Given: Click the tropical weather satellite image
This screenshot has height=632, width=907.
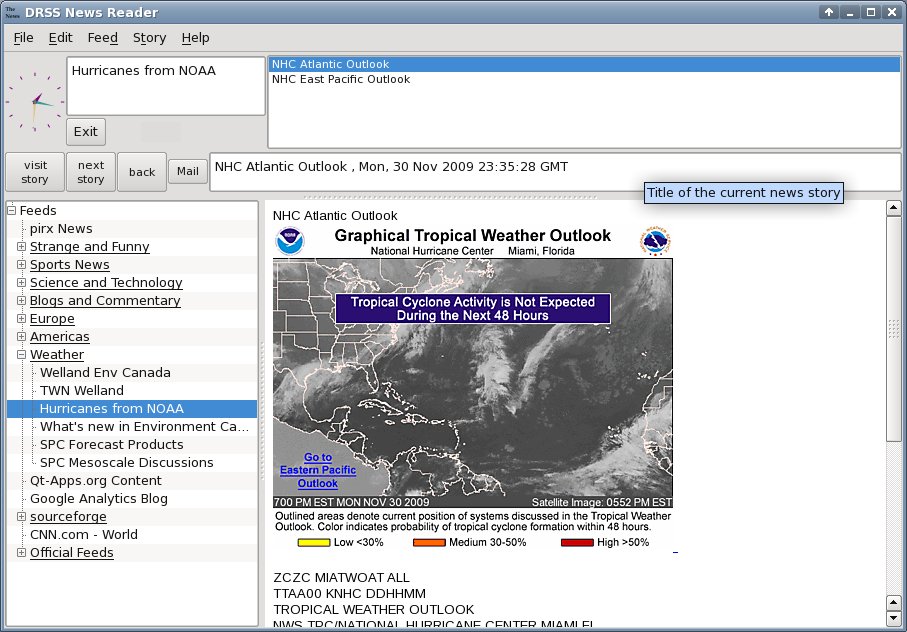Looking at the screenshot, I should [473, 383].
